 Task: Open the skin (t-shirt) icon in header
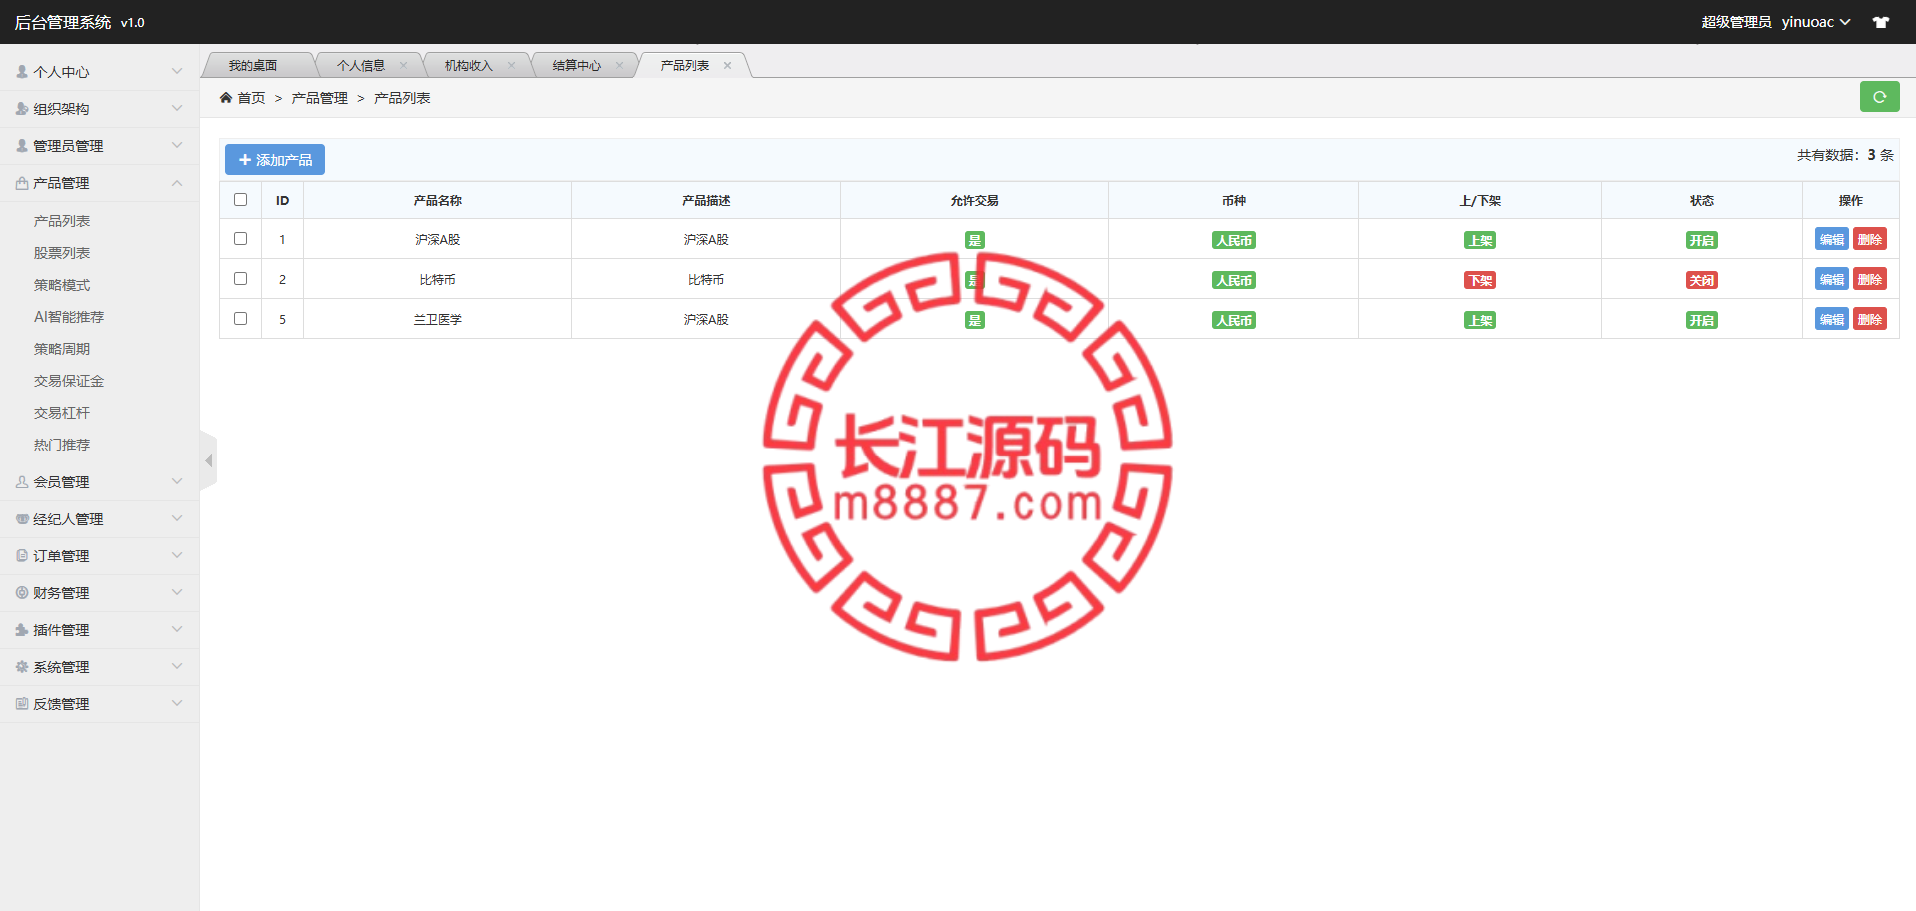pyautogui.click(x=1881, y=22)
